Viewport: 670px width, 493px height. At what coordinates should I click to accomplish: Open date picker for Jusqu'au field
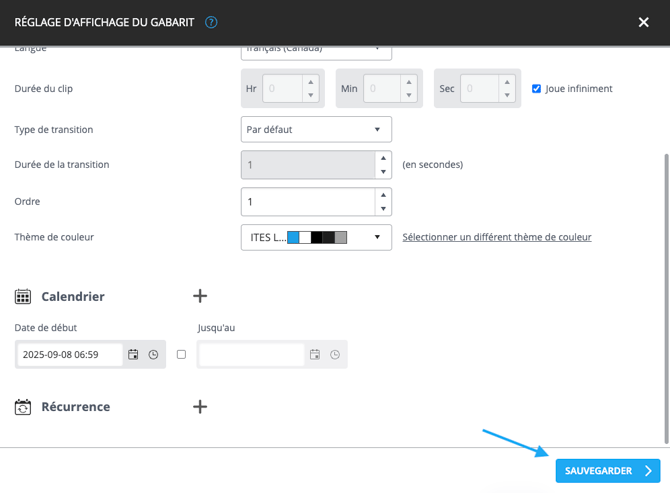[x=315, y=354]
